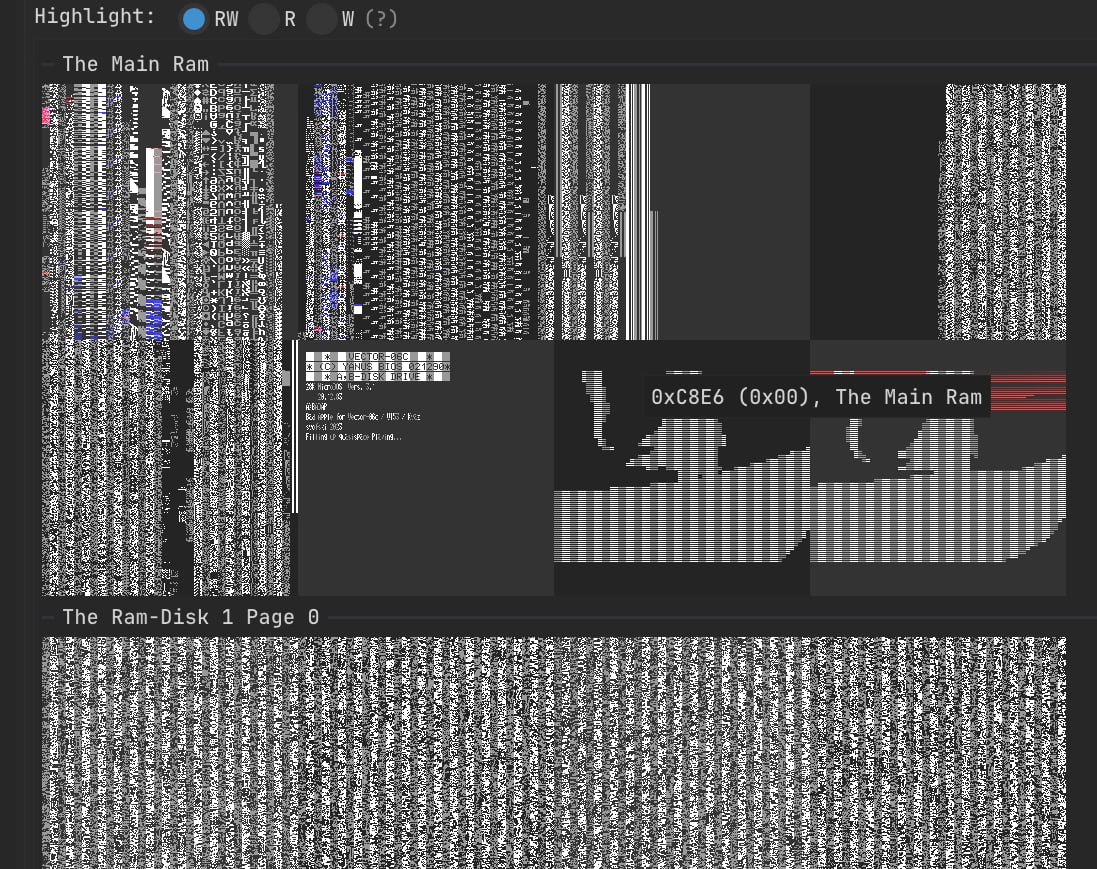This screenshot has width=1097, height=869.
Task: Click the white vertical bars in Main Ram
Action: pos(637,210)
